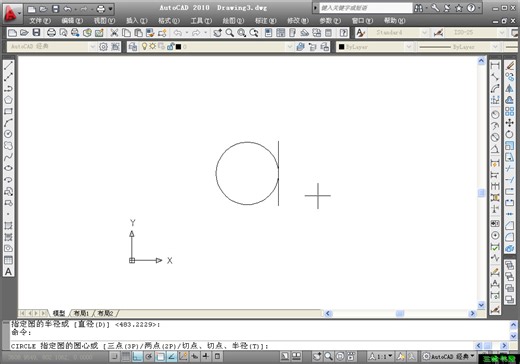Expand the layer list dropdown
520x364 pixels.
point(290,47)
